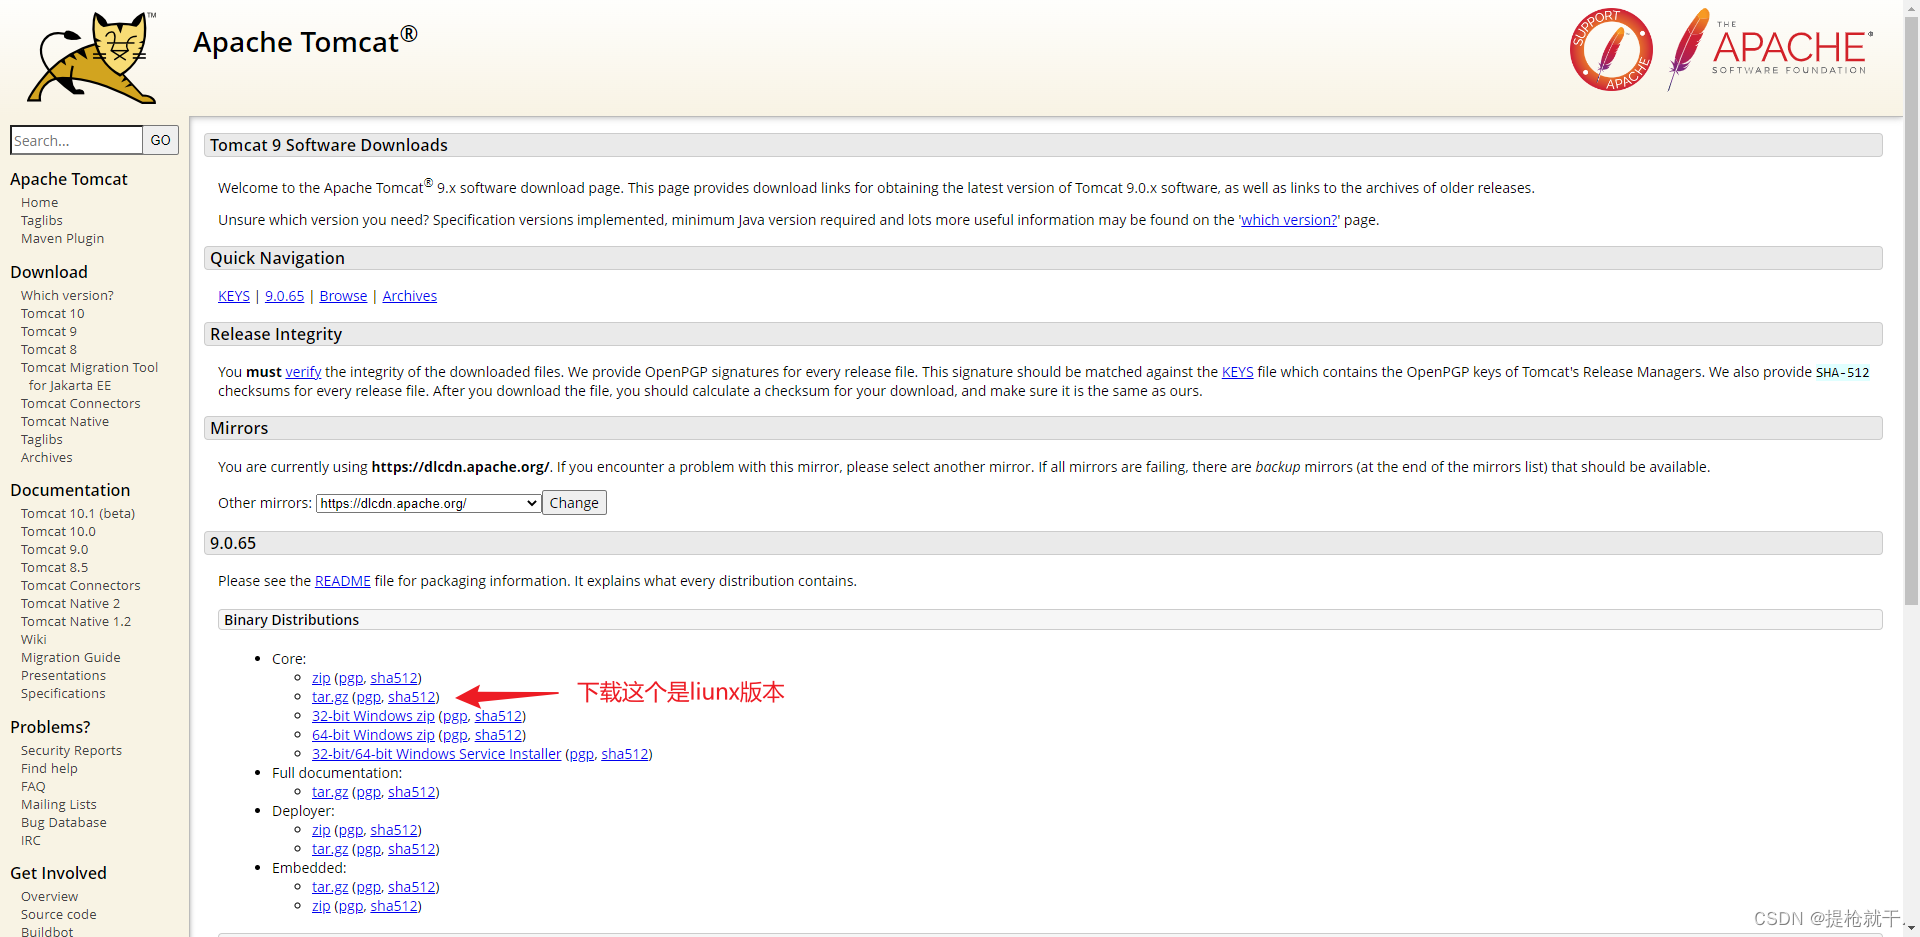Open Tomcat 10.0 documentation link

59,532
